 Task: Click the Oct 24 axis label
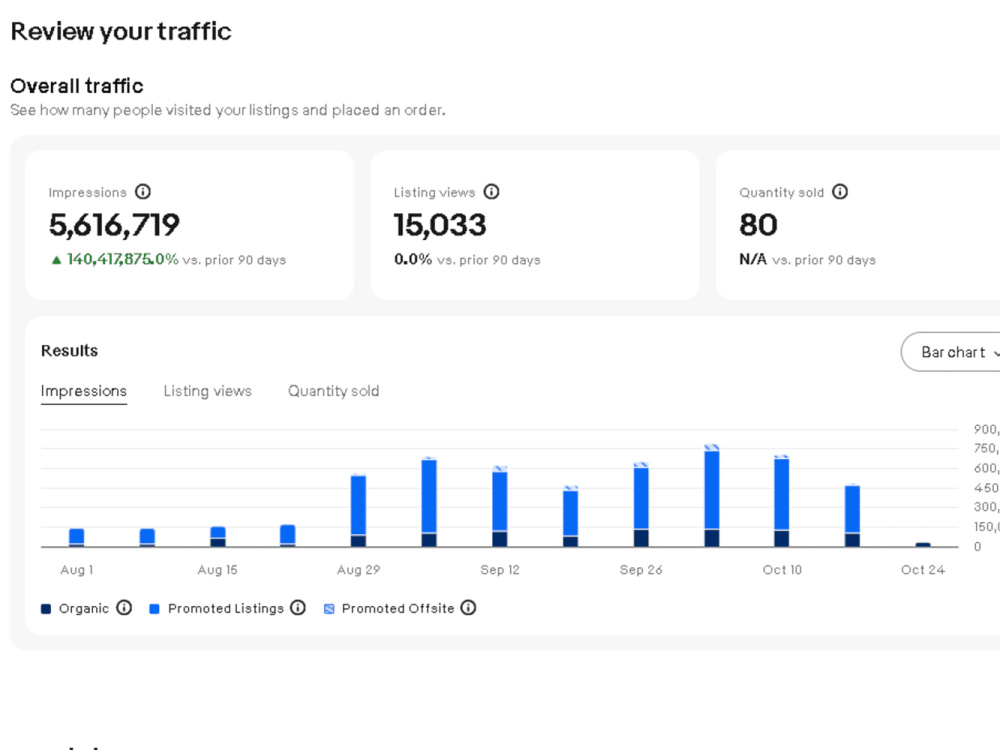[923, 570]
